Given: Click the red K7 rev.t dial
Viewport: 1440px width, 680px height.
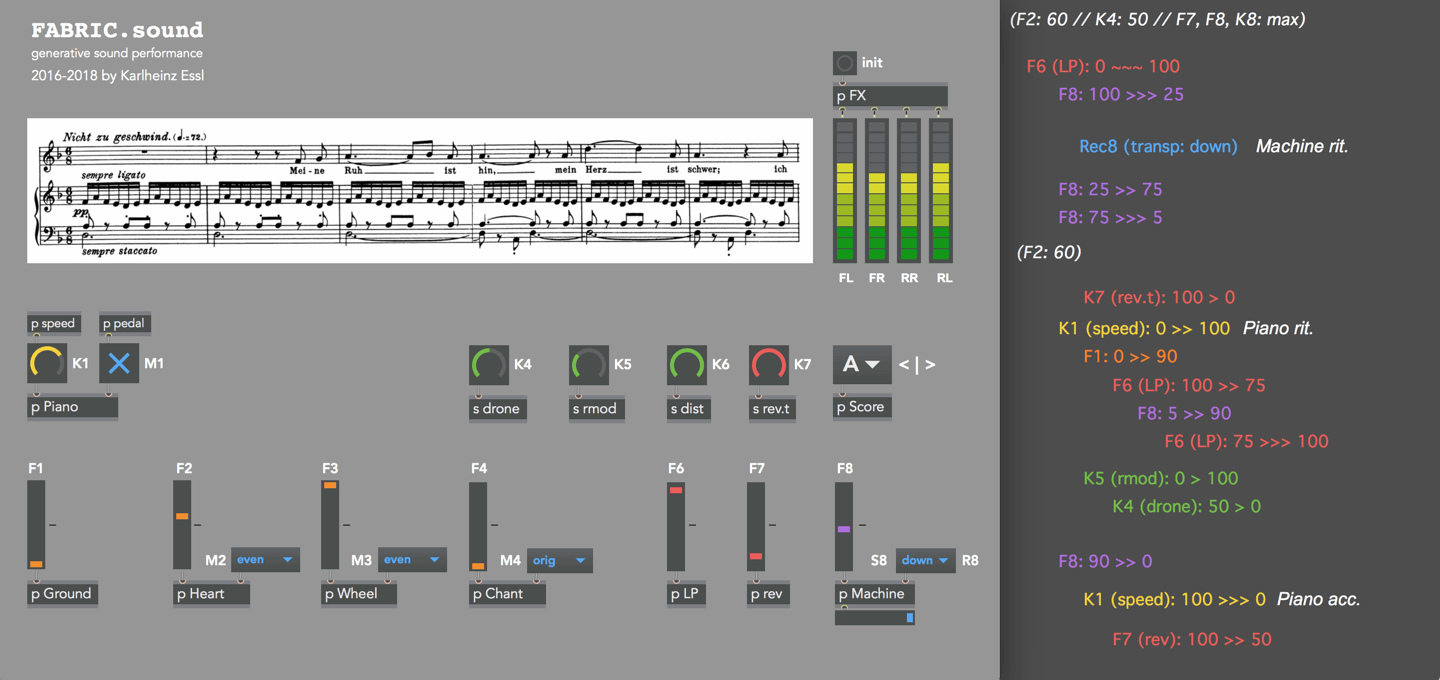Looking at the screenshot, I should 768,364.
